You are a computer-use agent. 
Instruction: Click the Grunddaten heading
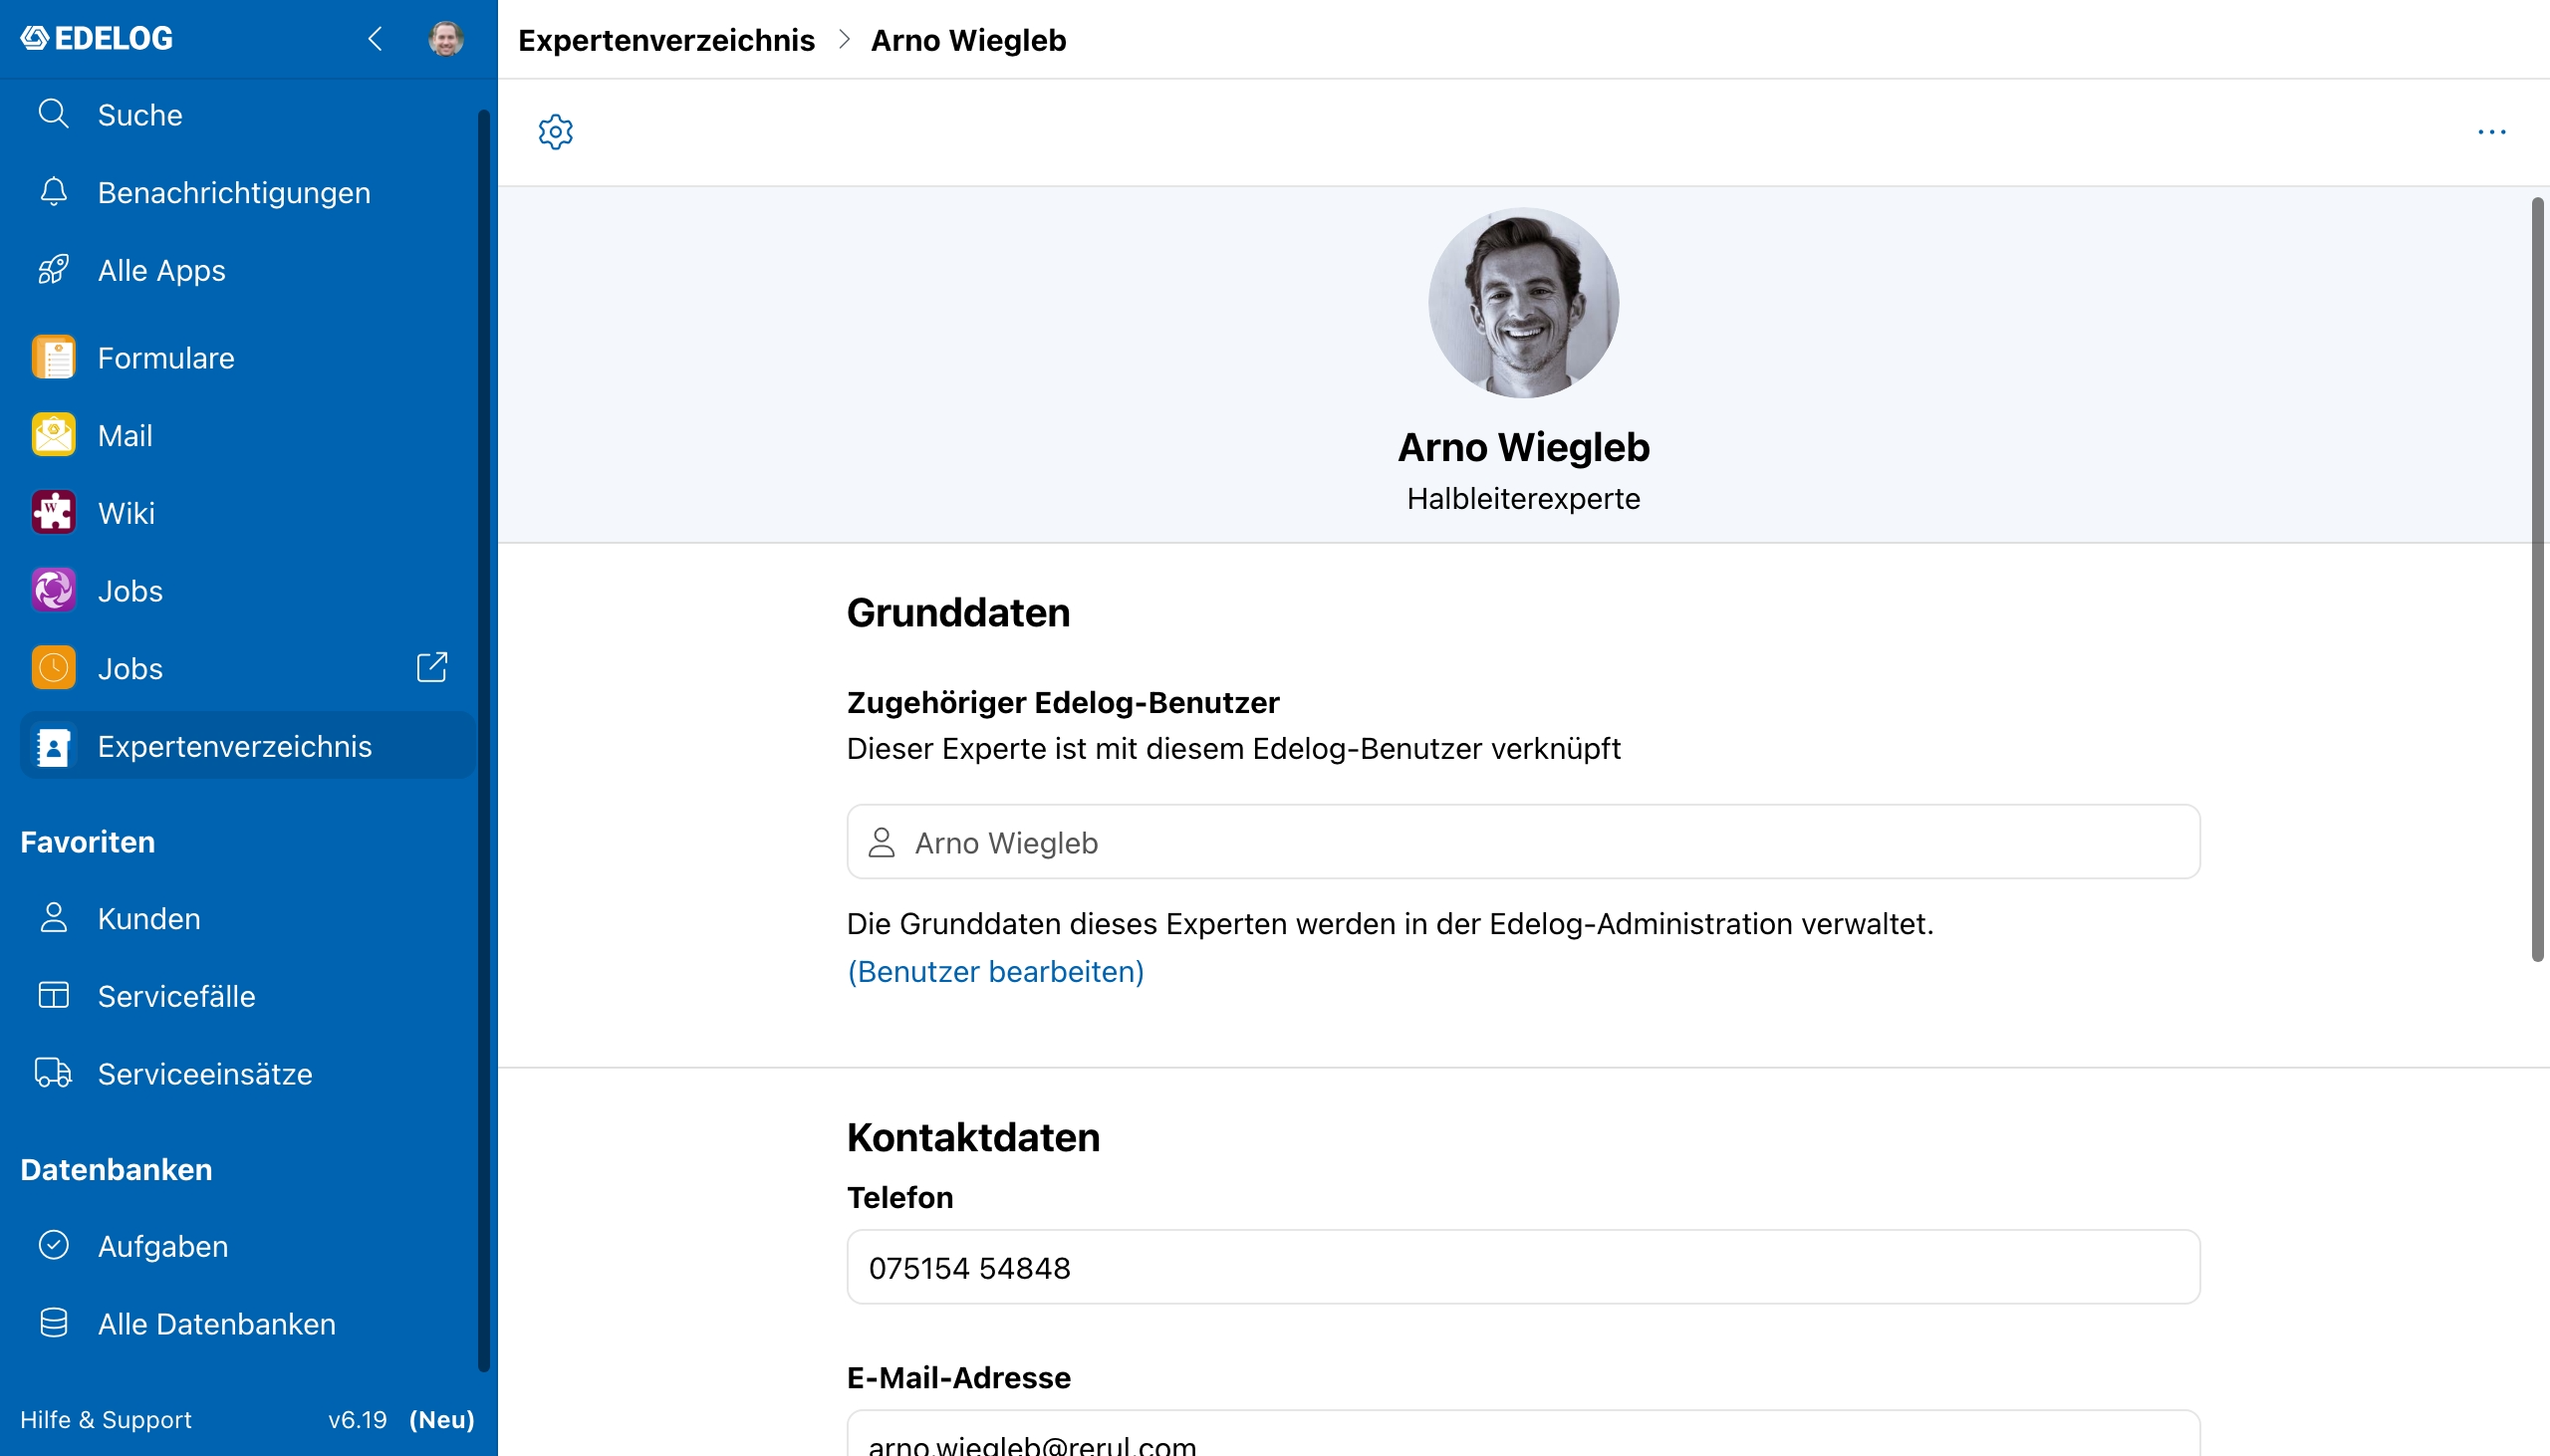pyautogui.click(x=958, y=612)
